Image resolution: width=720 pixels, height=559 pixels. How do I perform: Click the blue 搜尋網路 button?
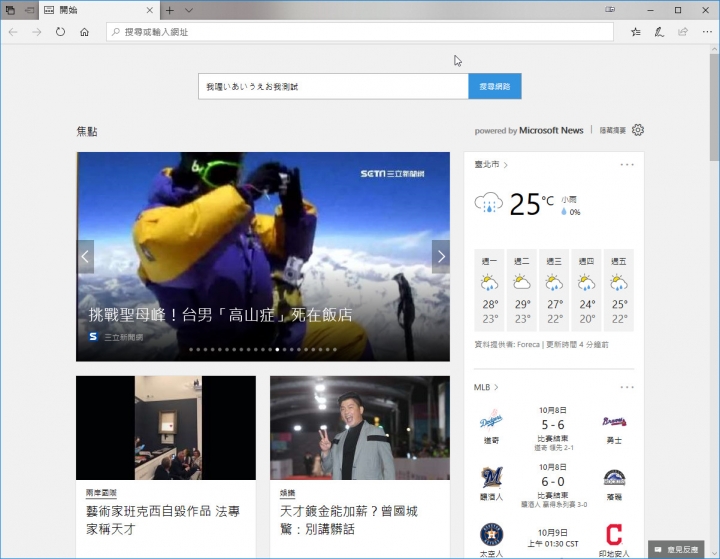coord(495,86)
